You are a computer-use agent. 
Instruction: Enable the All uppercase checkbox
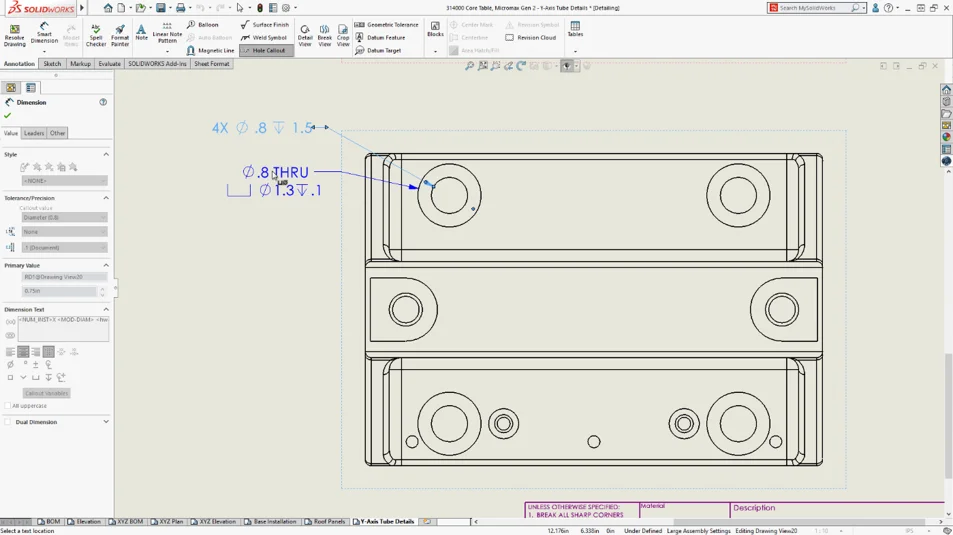tap(8, 406)
